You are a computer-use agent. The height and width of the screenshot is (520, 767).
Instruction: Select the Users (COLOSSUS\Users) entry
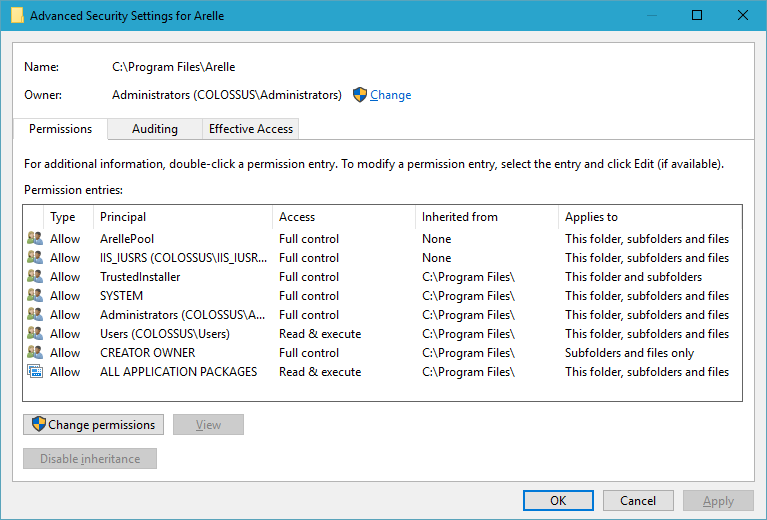tap(165, 334)
